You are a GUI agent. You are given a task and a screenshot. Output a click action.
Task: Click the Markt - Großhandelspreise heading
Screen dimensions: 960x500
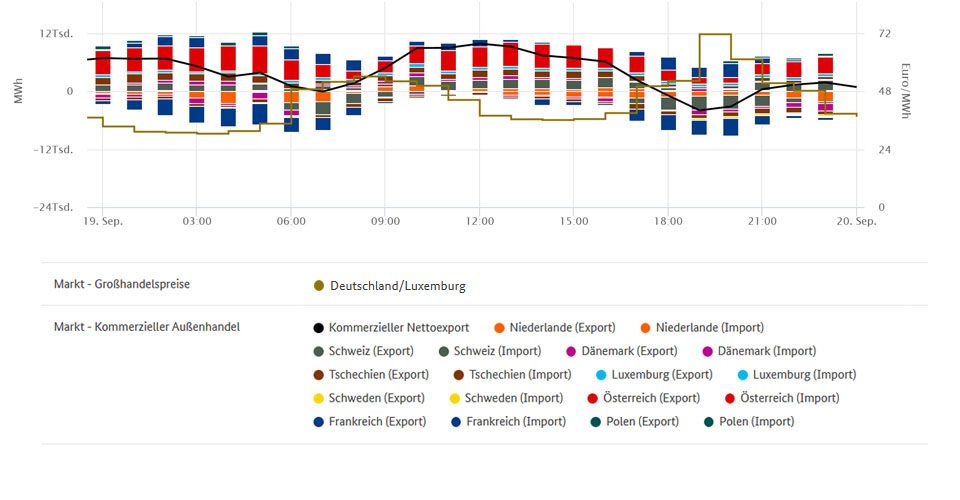(122, 284)
